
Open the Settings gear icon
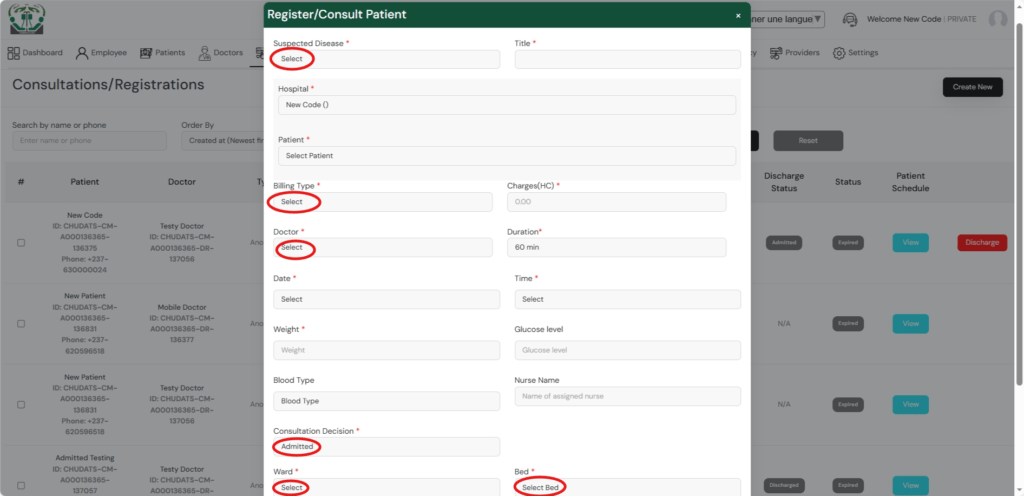click(x=839, y=53)
